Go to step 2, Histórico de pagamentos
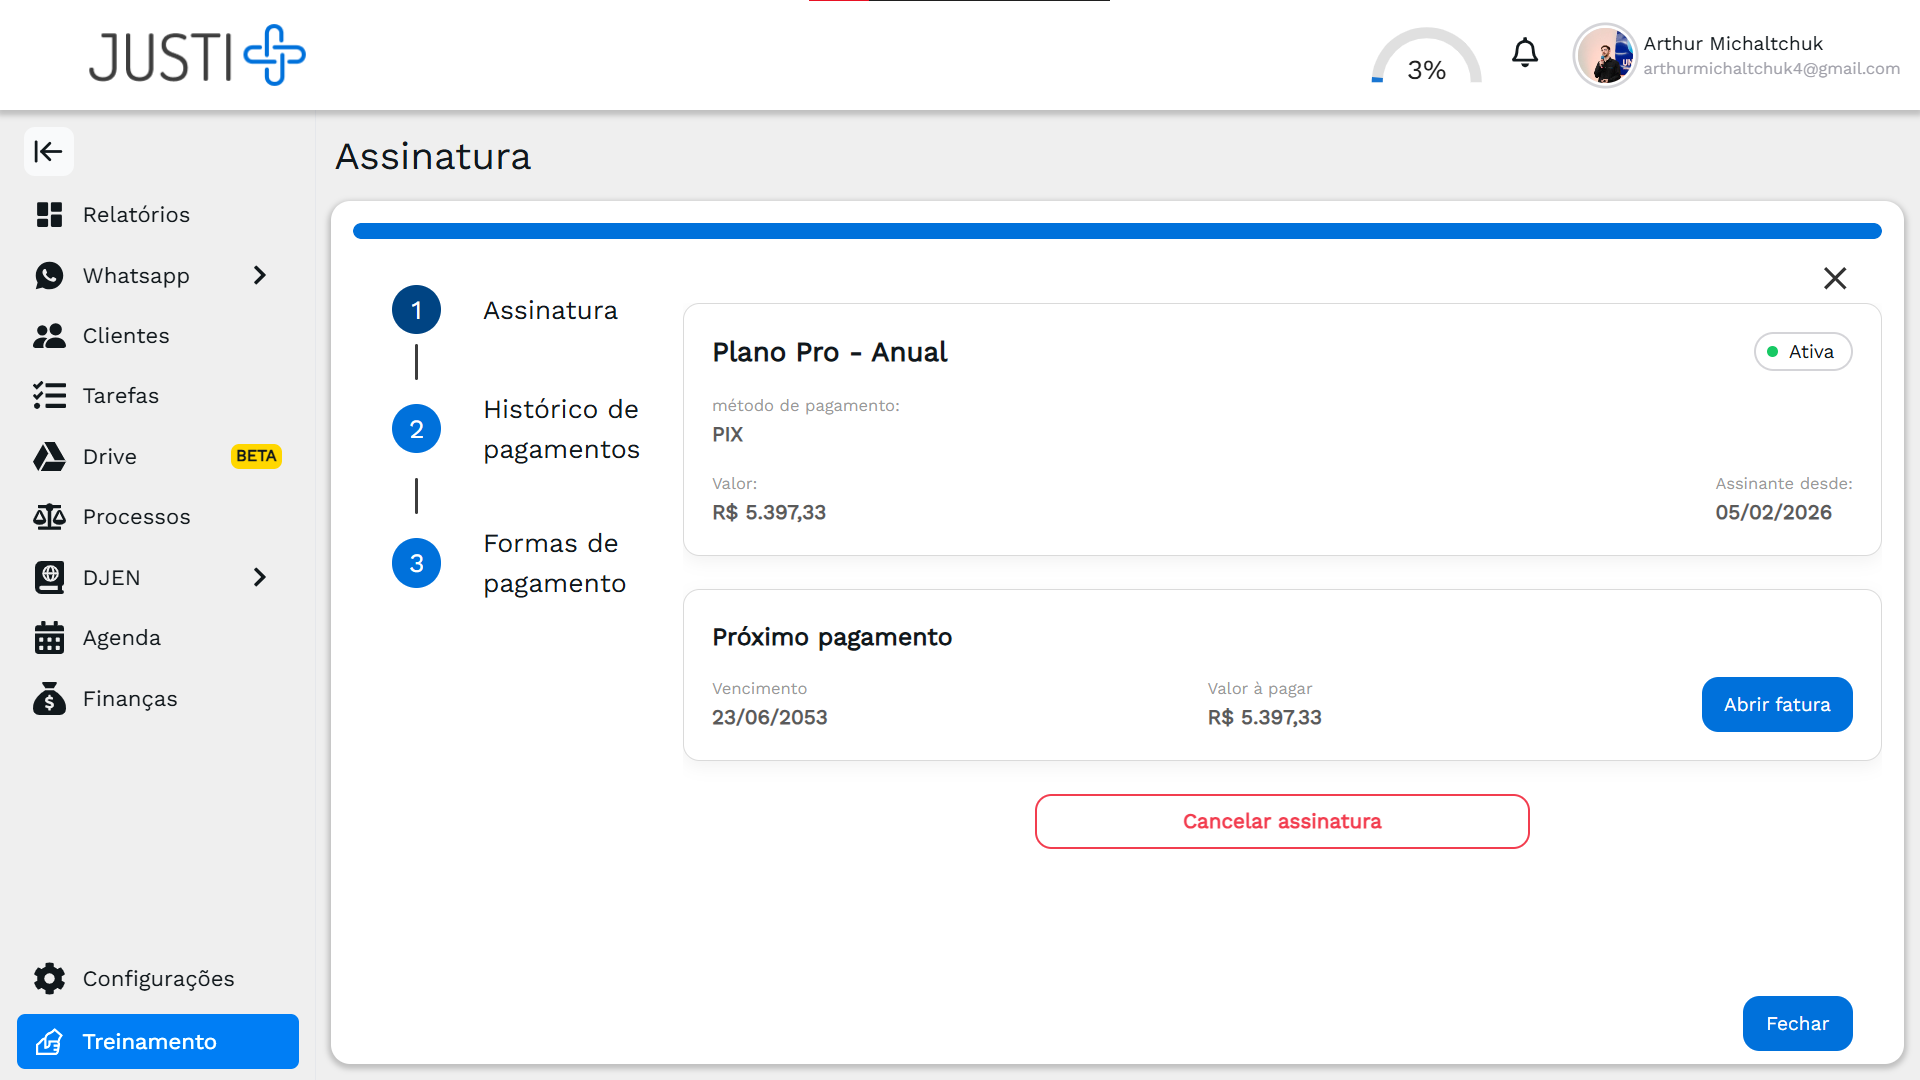 pyautogui.click(x=416, y=428)
